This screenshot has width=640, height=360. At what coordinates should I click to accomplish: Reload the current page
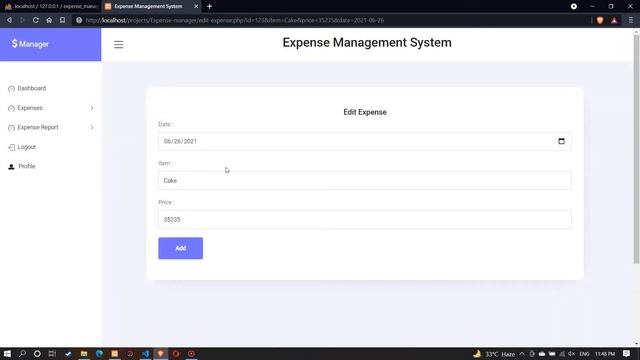pyautogui.click(x=36, y=20)
